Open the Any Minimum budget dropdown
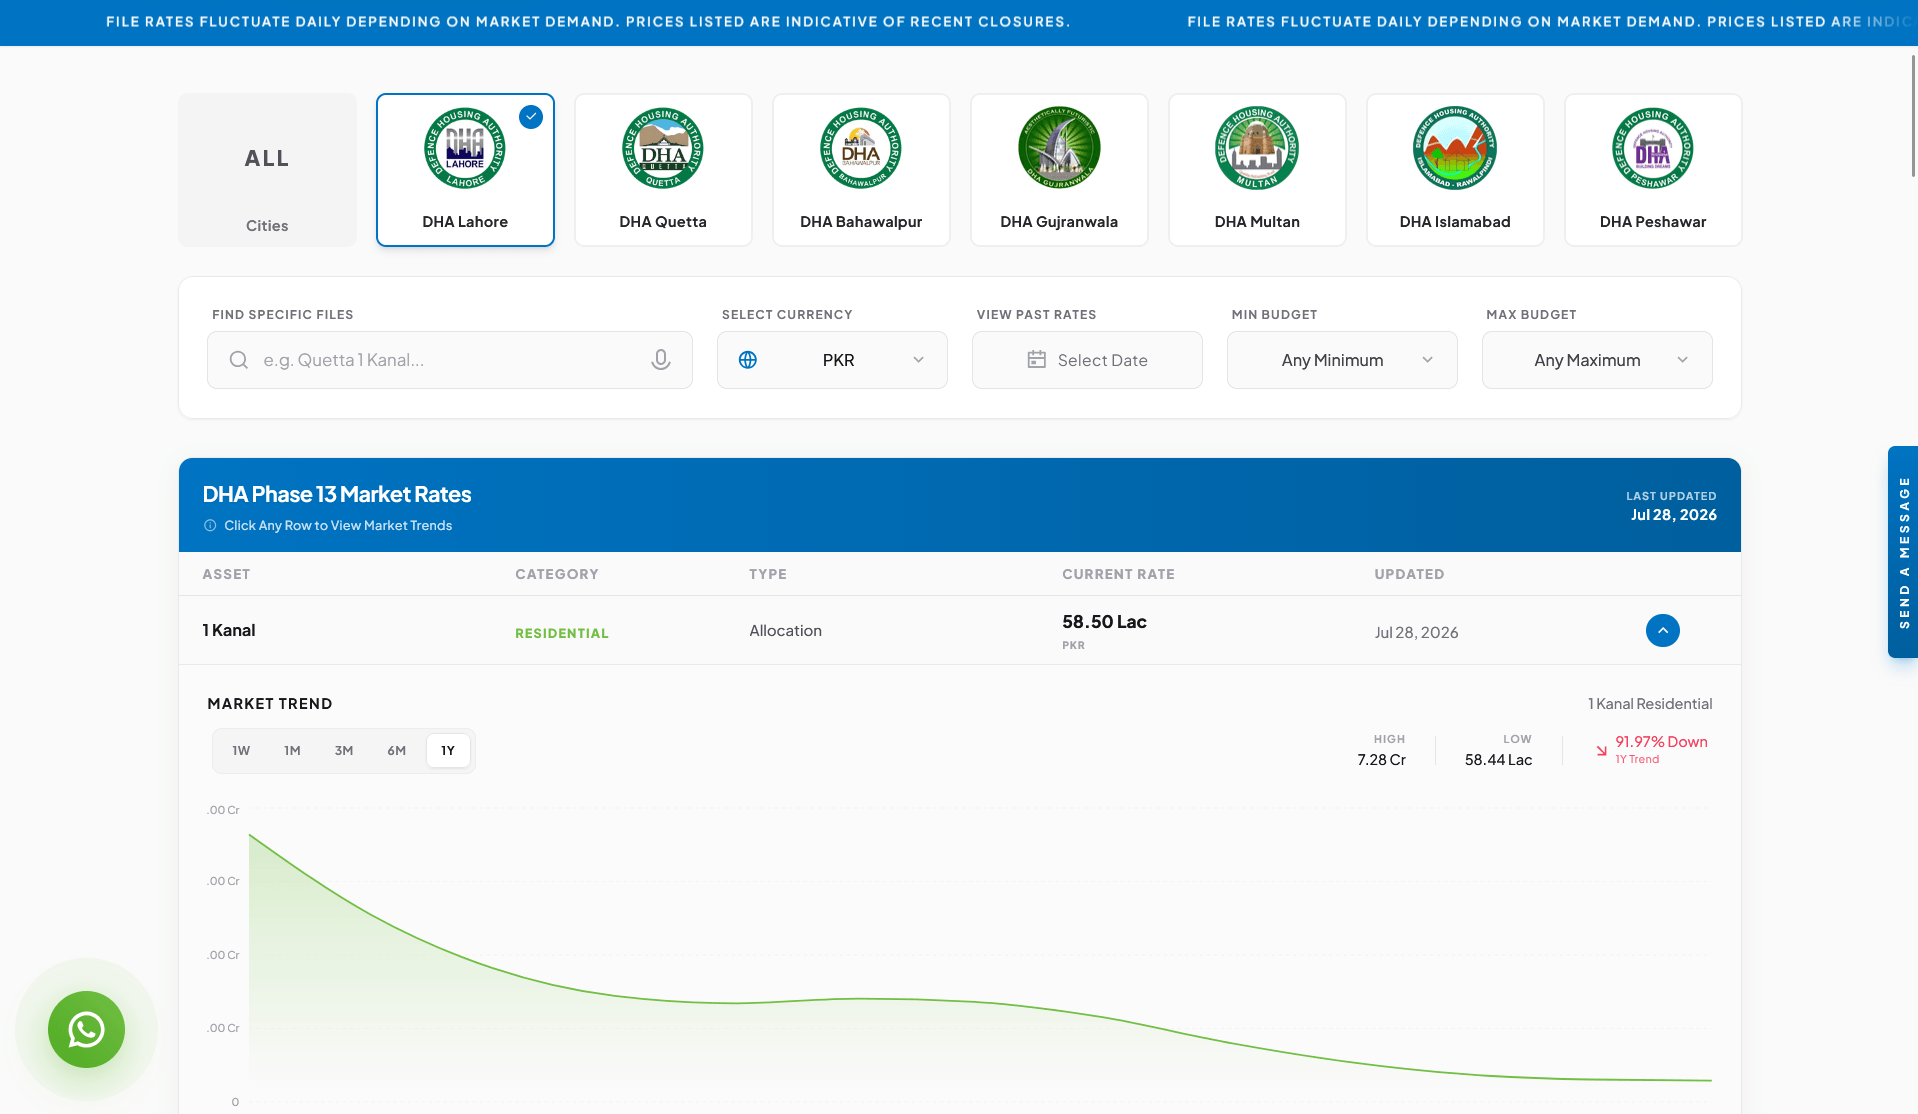This screenshot has width=1918, height=1114. (1342, 360)
